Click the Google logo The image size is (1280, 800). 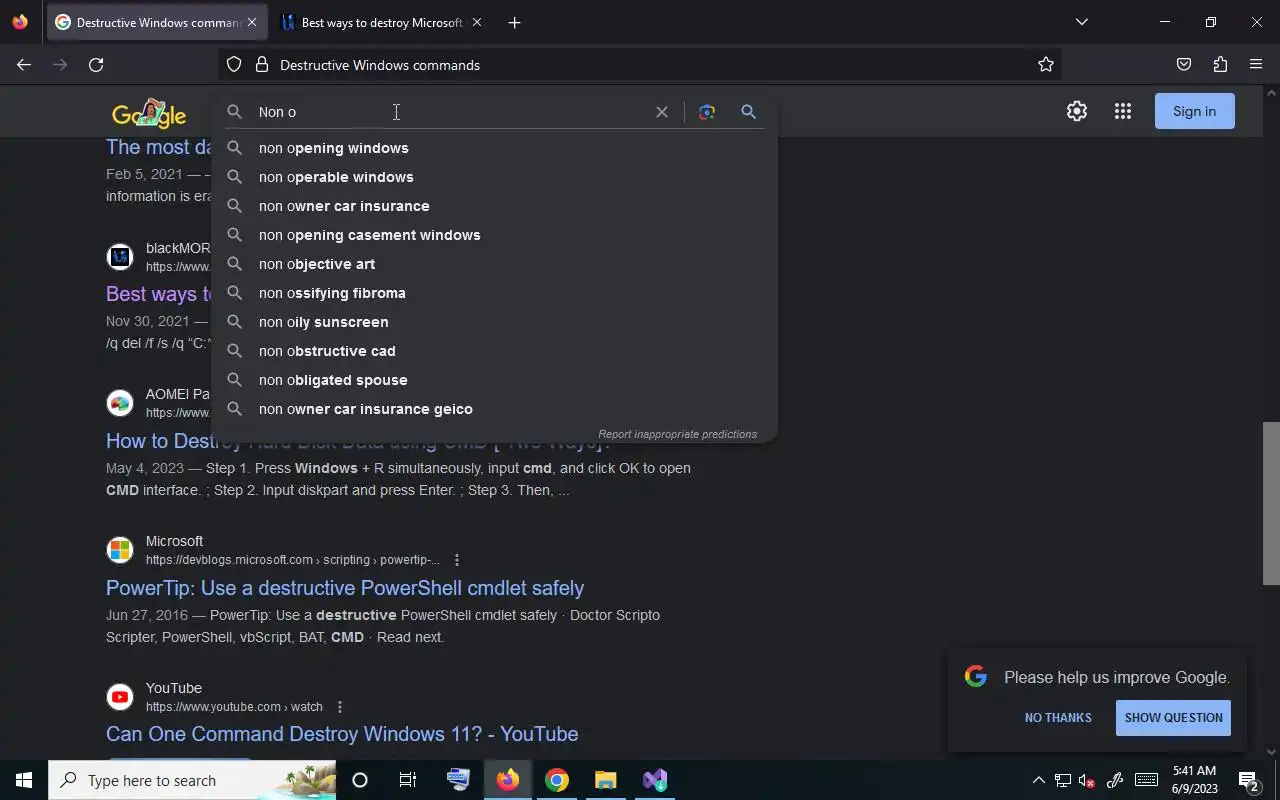(x=149, y=113)
